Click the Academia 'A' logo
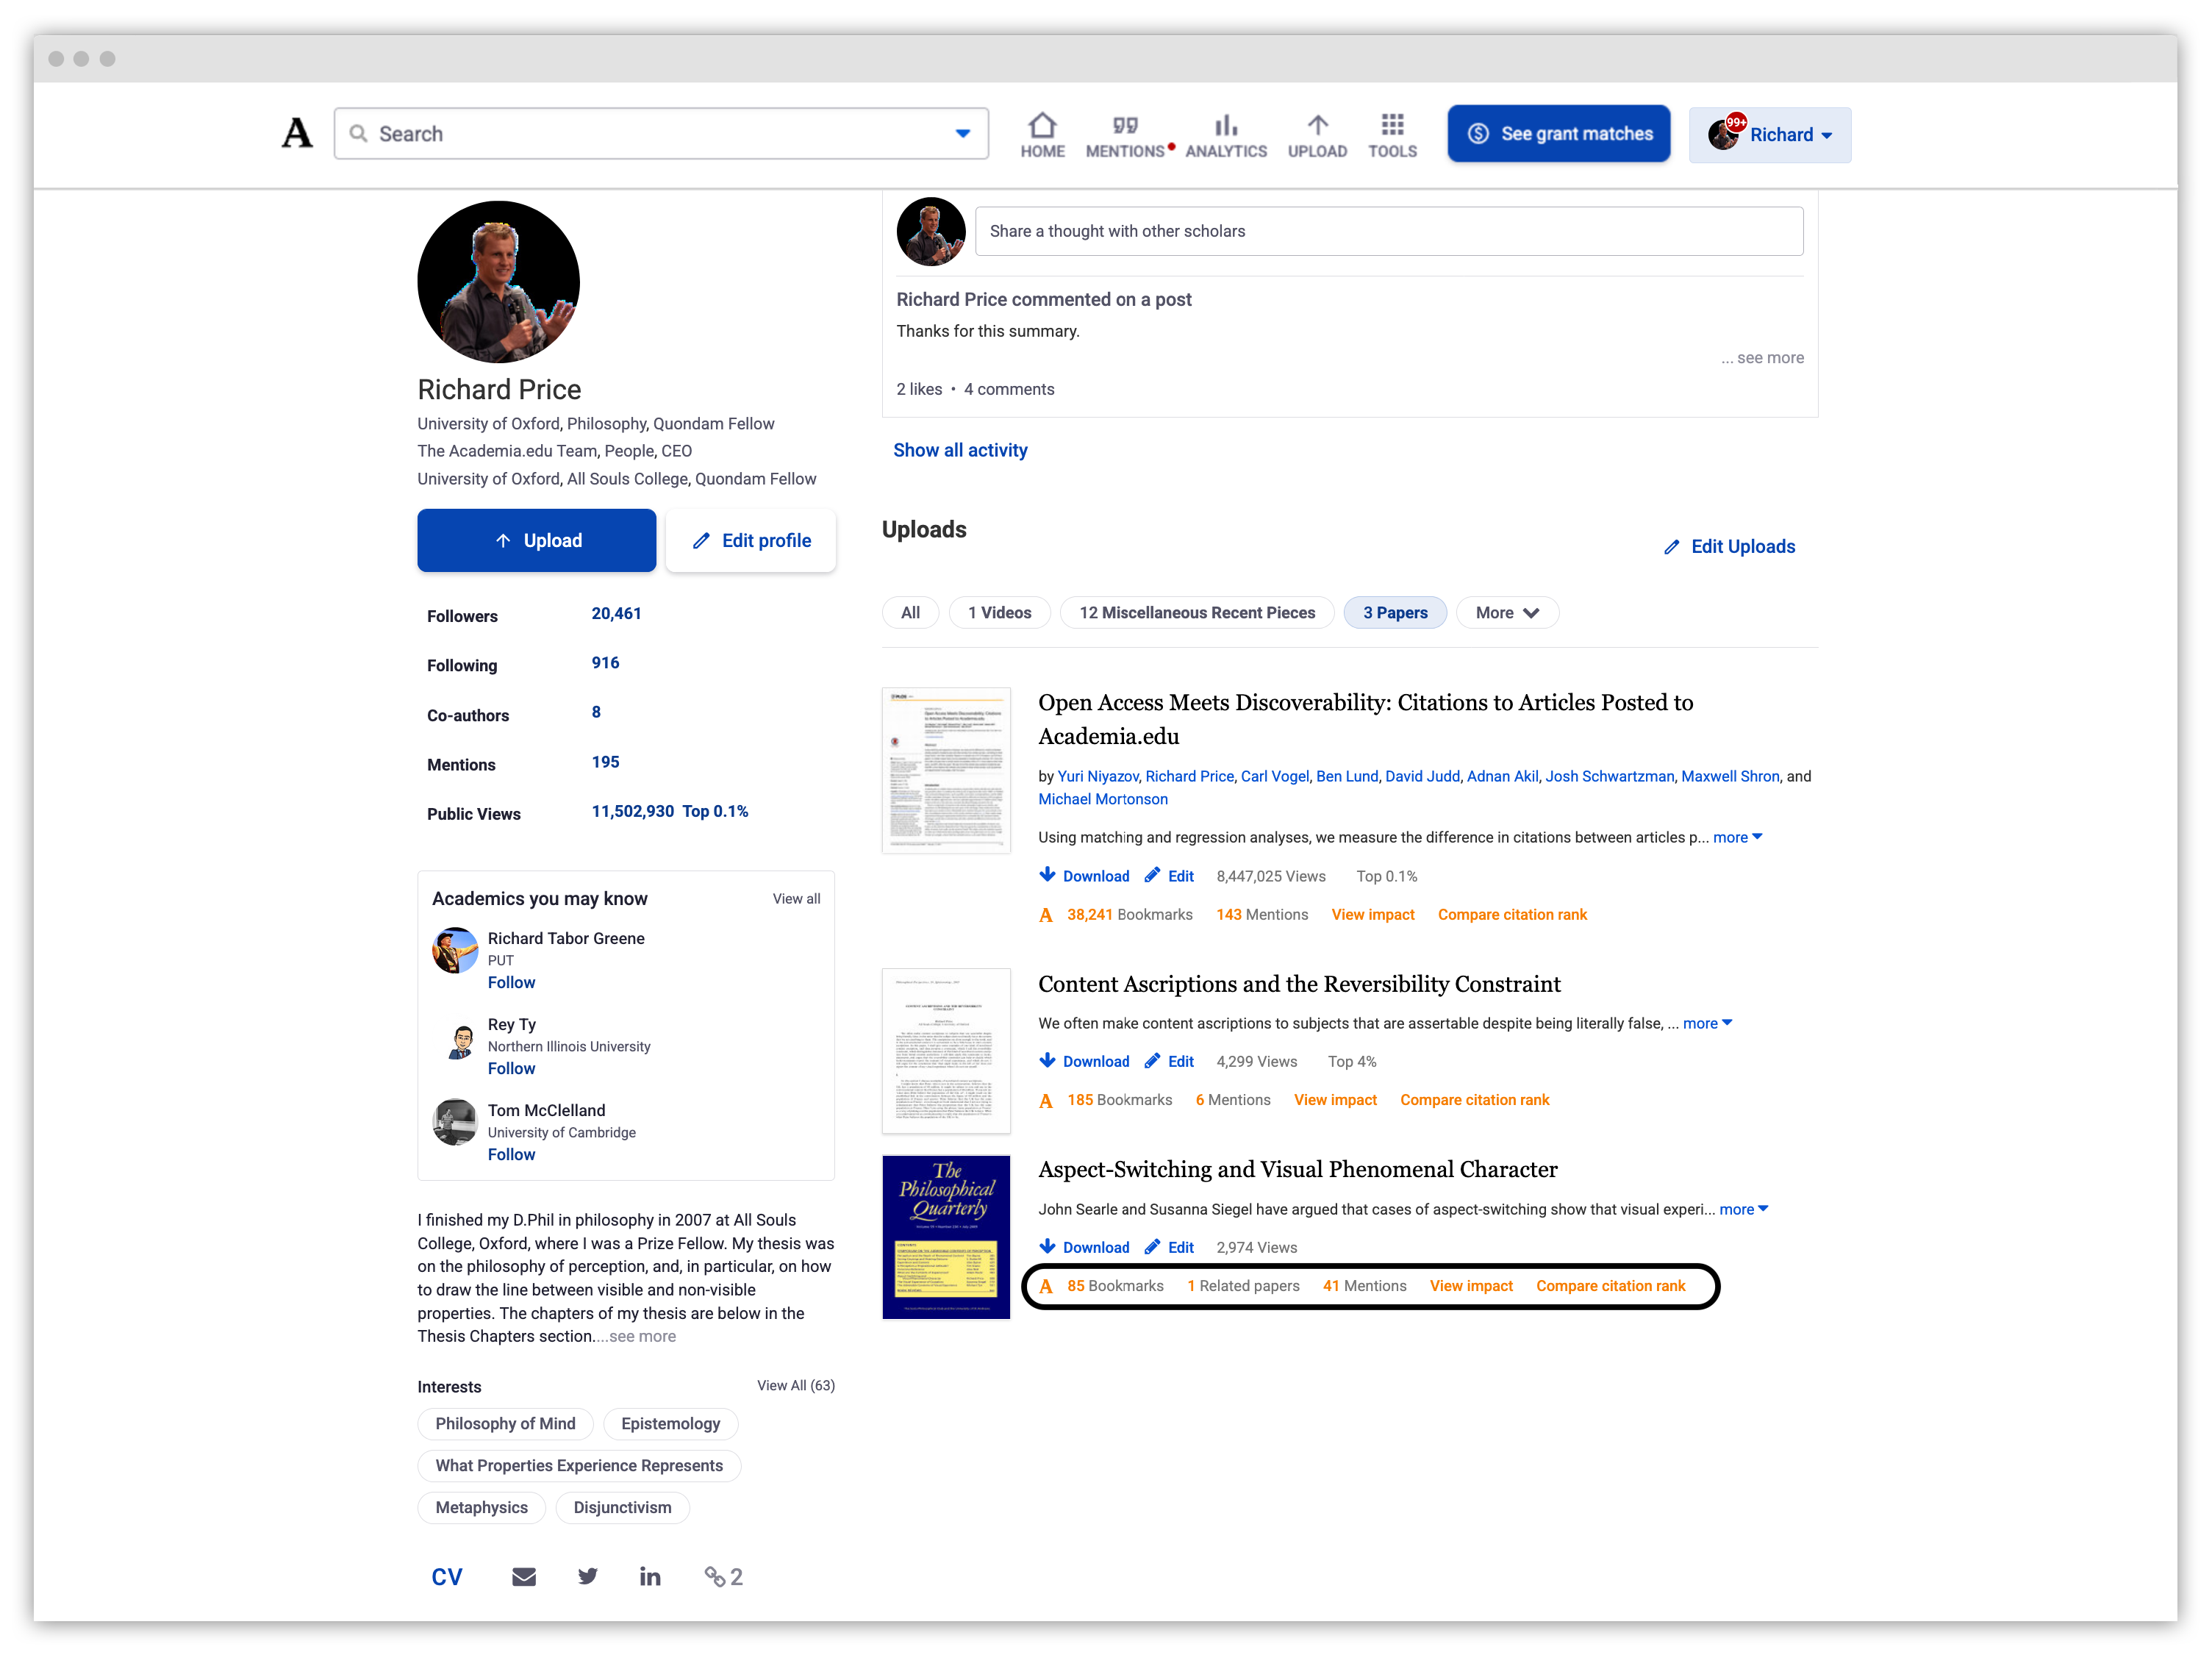The height and width of the screenshot is (1655, 2212). tap(297, 133)
